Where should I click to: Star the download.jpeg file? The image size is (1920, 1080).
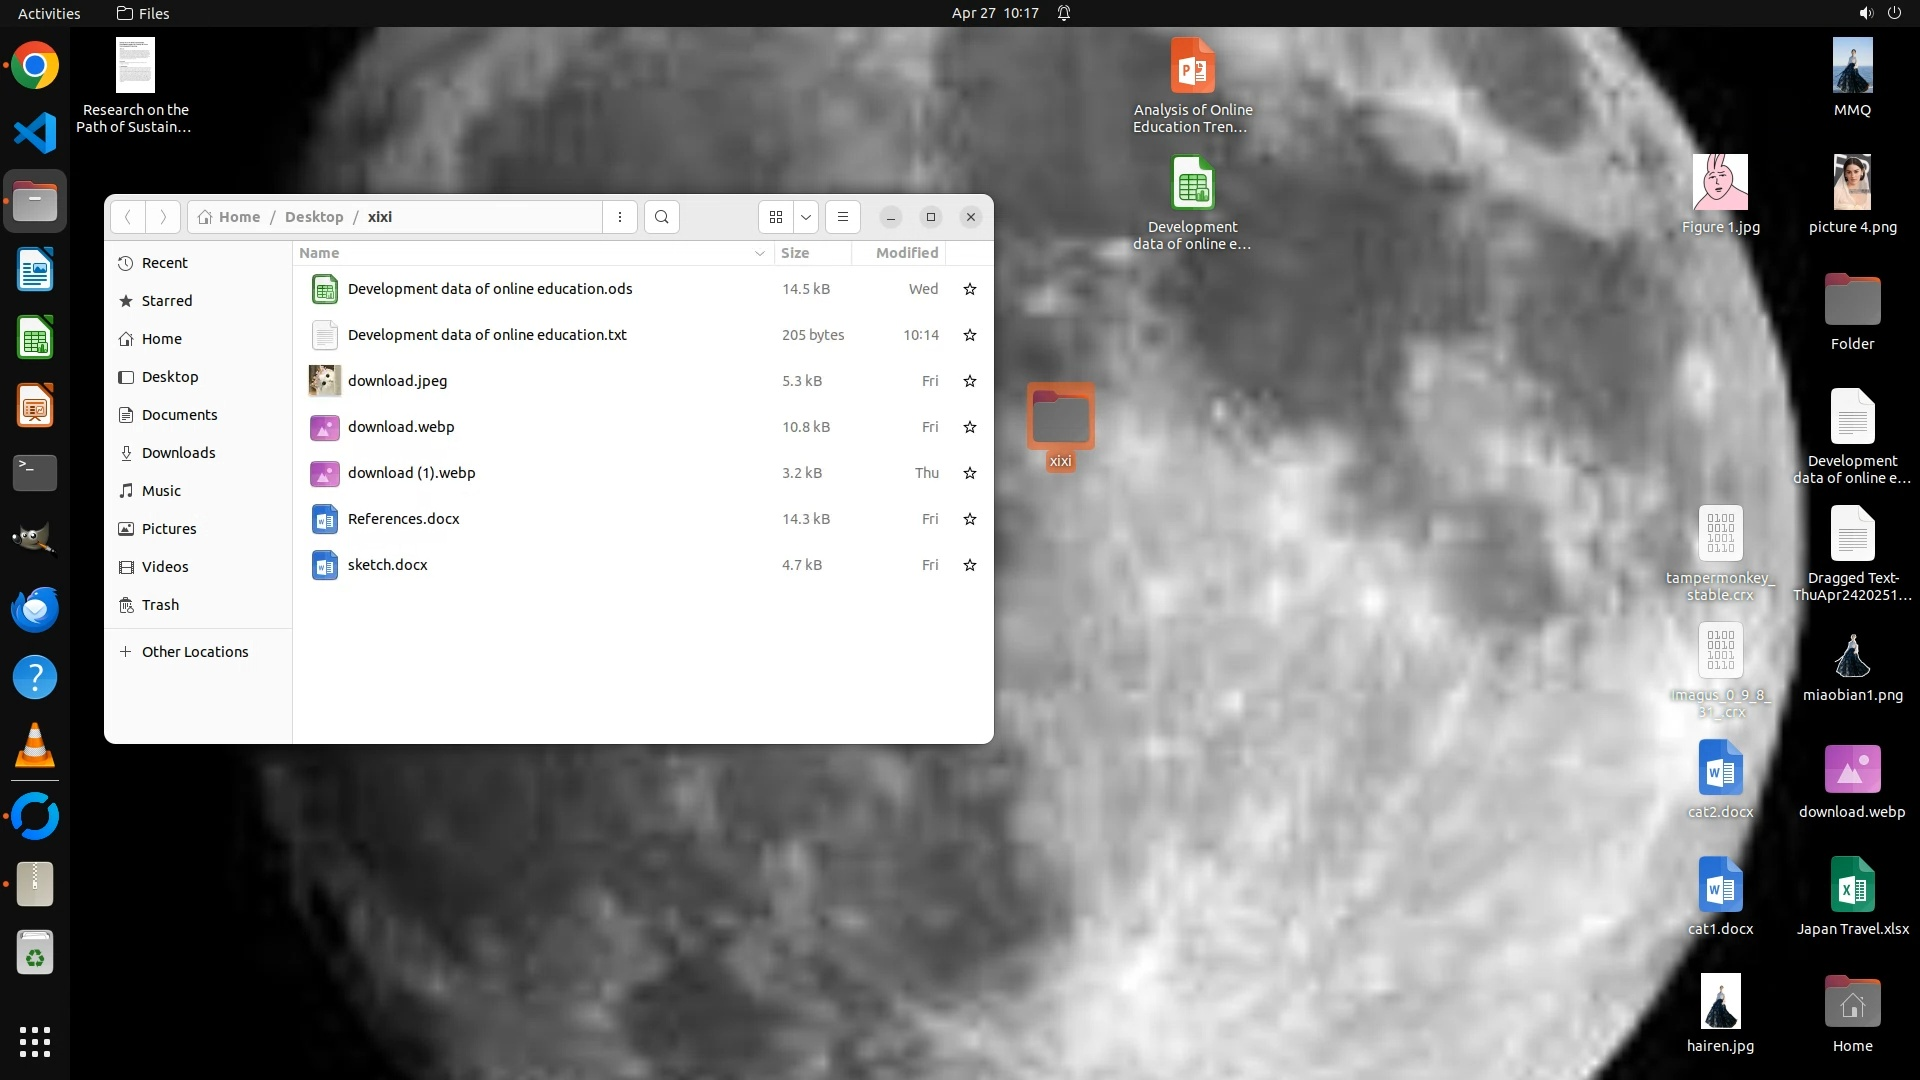coord(969,381)
